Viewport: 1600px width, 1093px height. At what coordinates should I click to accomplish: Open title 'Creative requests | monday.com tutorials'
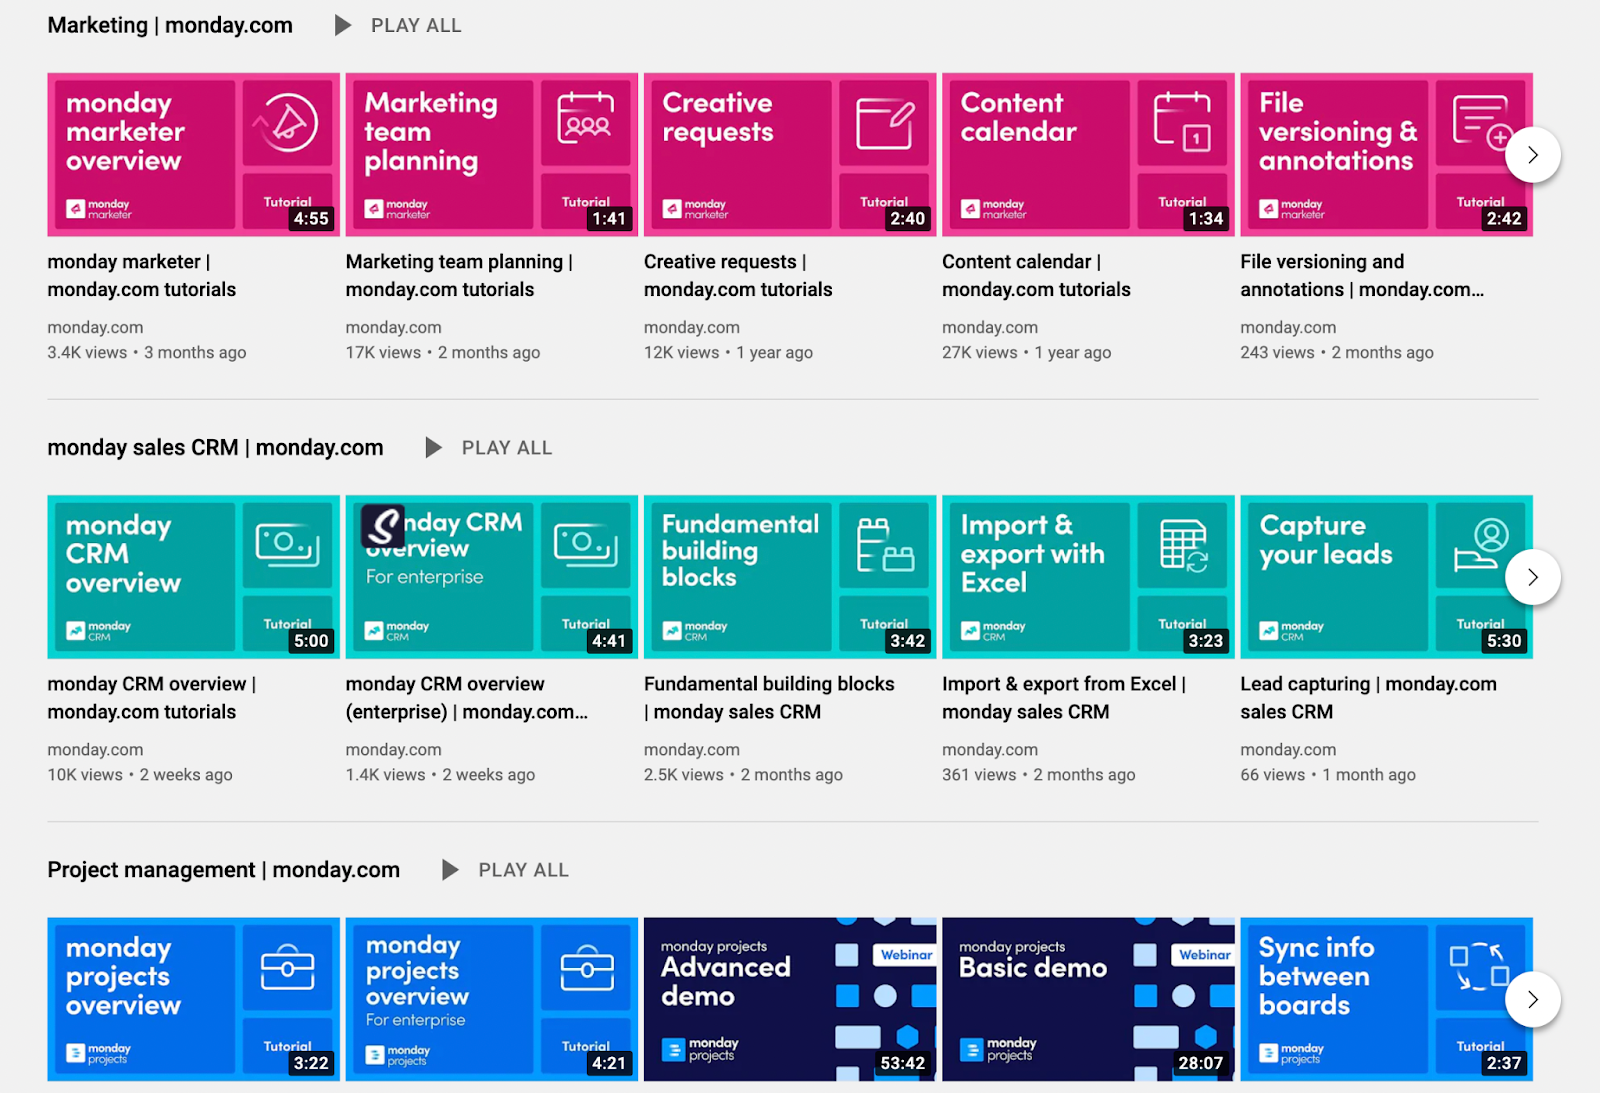[x=738, y=276]
